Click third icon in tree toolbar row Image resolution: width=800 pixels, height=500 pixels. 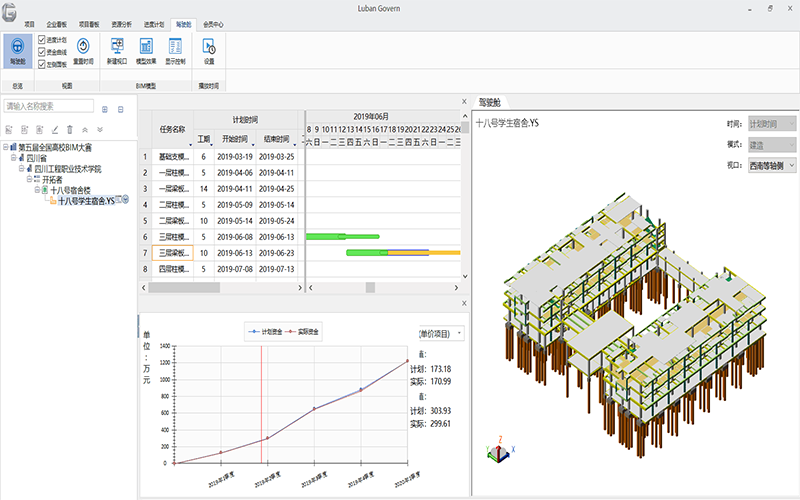click(x=39, y=130)
